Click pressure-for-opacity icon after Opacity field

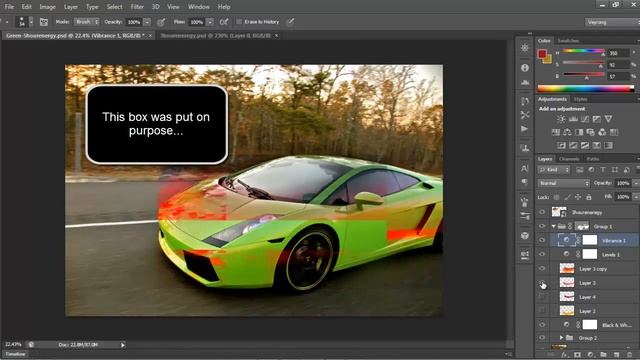pyautogui.click(x=161, y=22)
